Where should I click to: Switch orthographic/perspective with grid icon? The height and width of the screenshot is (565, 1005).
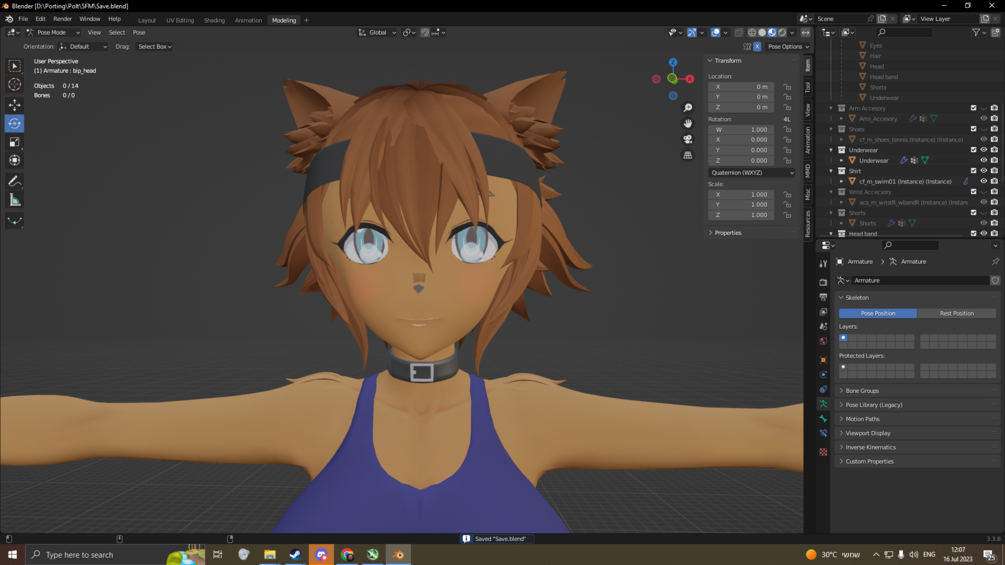(688, 155)
